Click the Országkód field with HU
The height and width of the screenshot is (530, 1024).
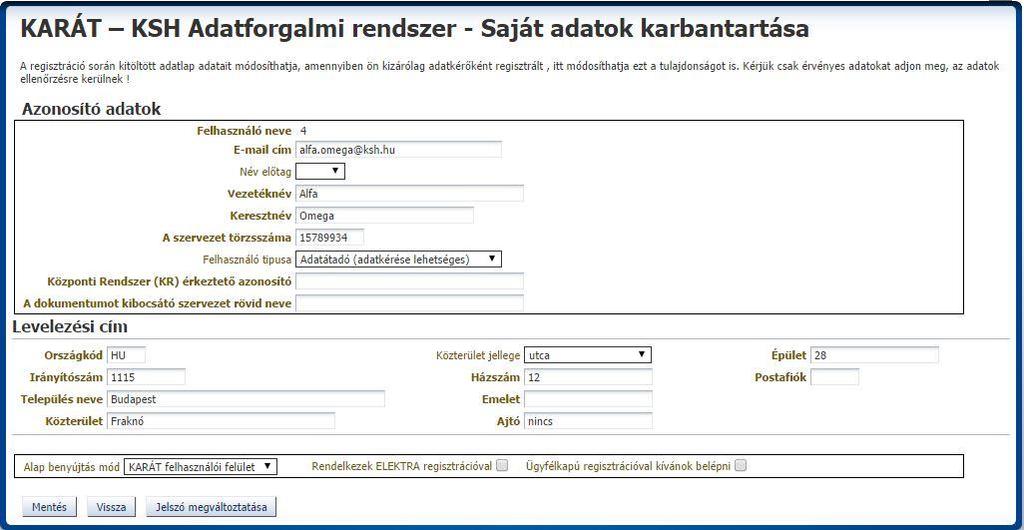(126, 355)
